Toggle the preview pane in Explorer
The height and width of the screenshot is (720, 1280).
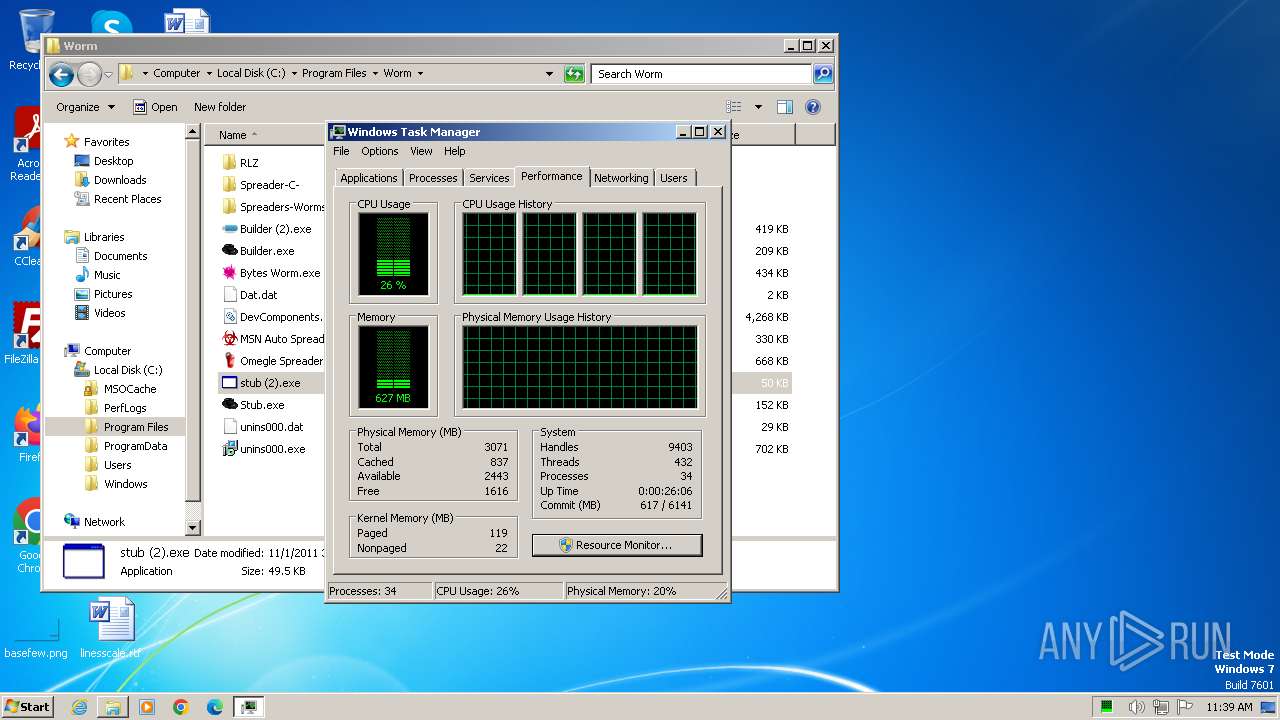coord(785,107)
